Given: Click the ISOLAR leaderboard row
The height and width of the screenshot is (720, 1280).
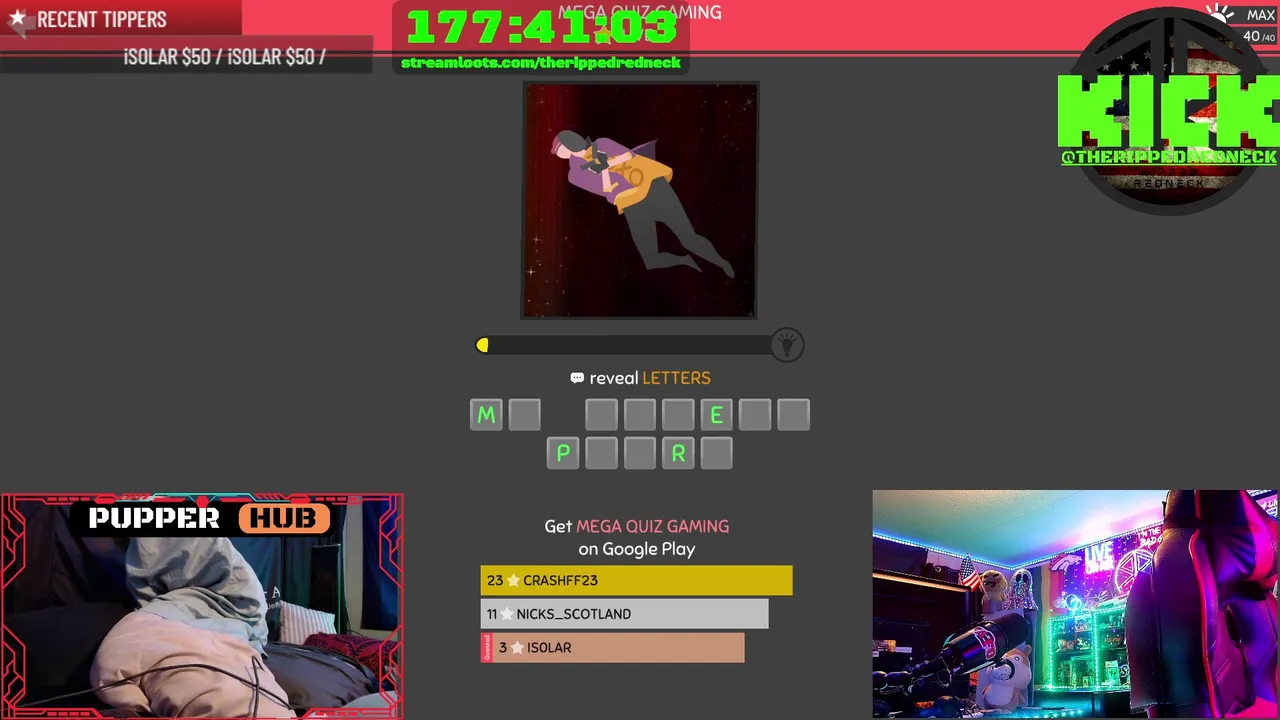Looking at the screenshot, I should [612, 647].
